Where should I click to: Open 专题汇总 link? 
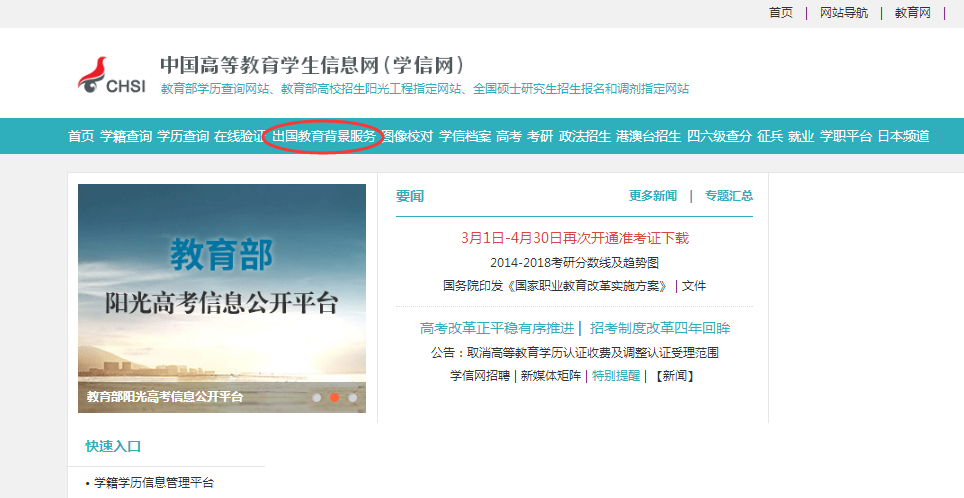(729, 196)
